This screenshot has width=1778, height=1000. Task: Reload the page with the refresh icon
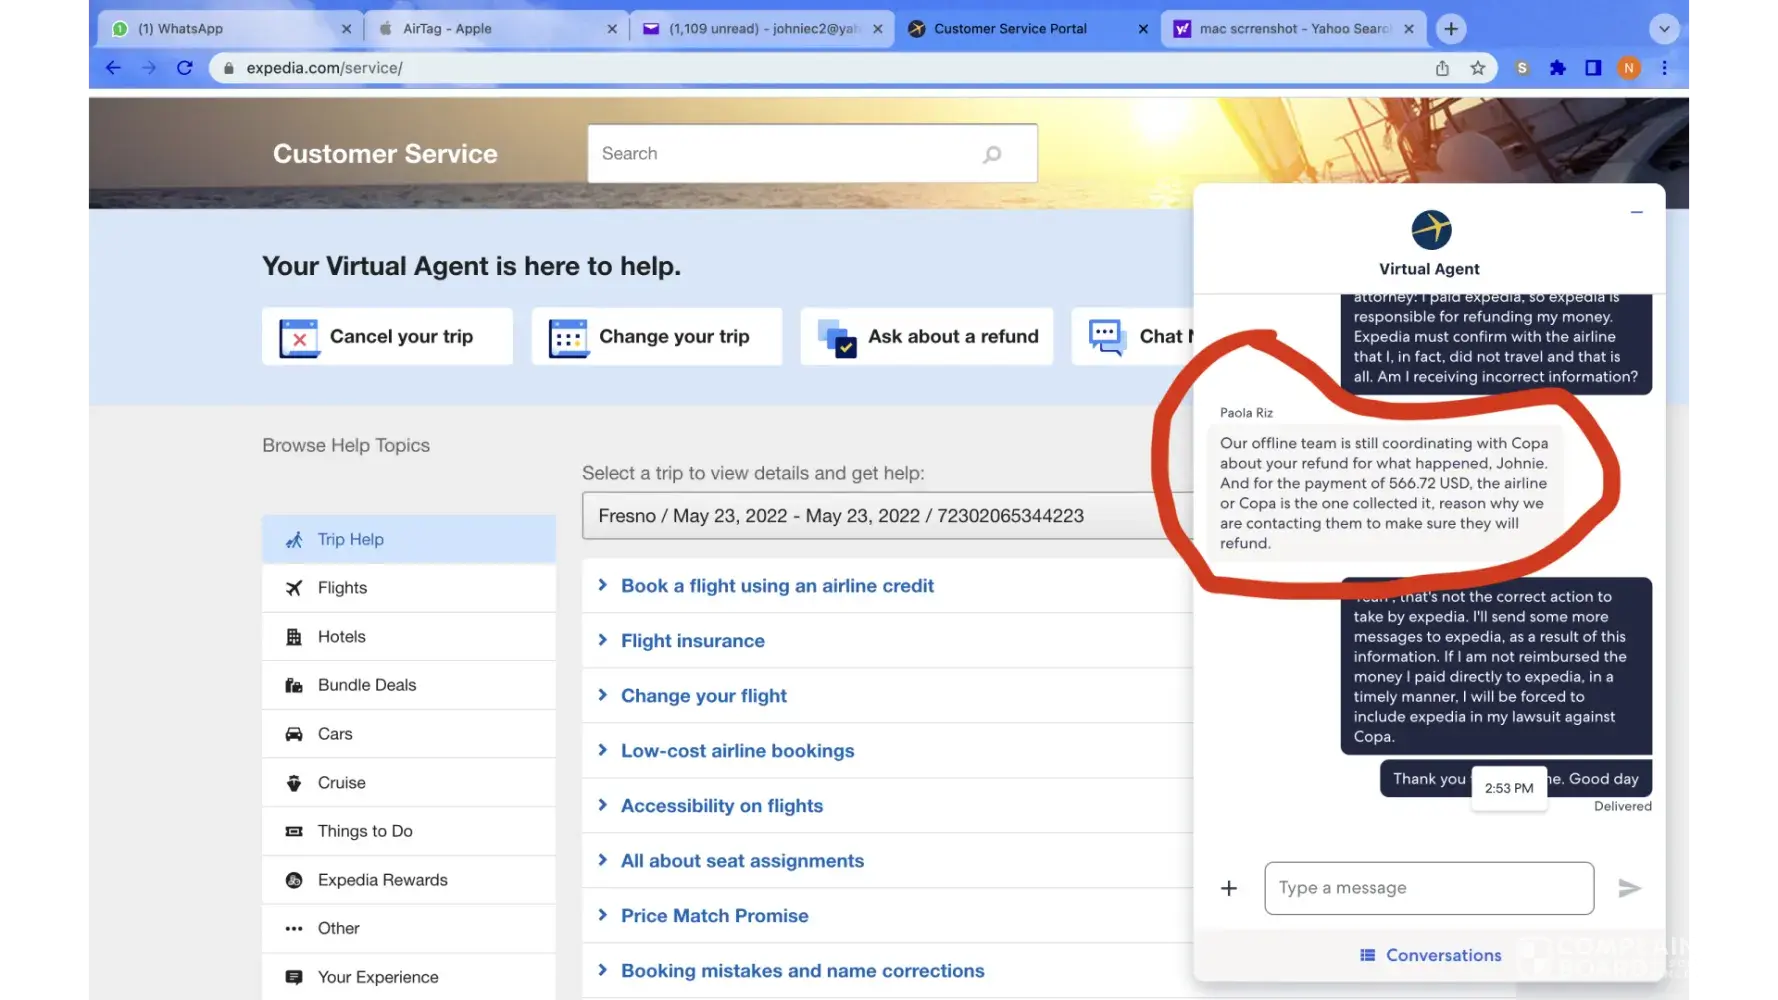[x=184, y=68]
